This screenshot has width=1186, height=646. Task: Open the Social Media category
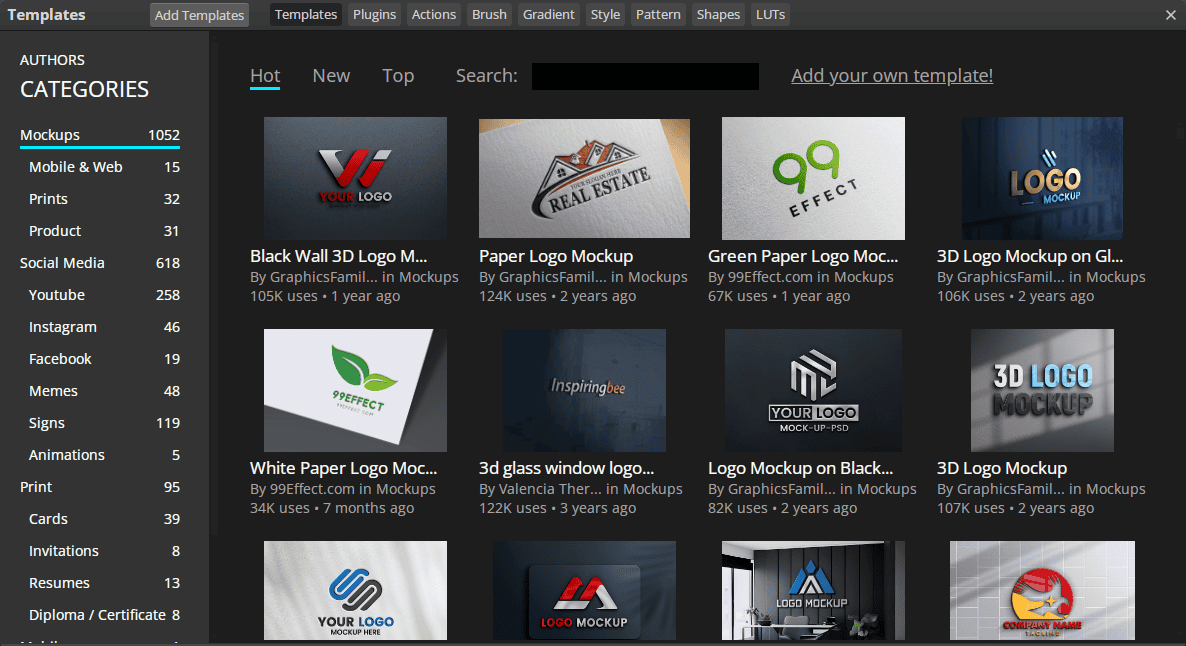[100, 263]
